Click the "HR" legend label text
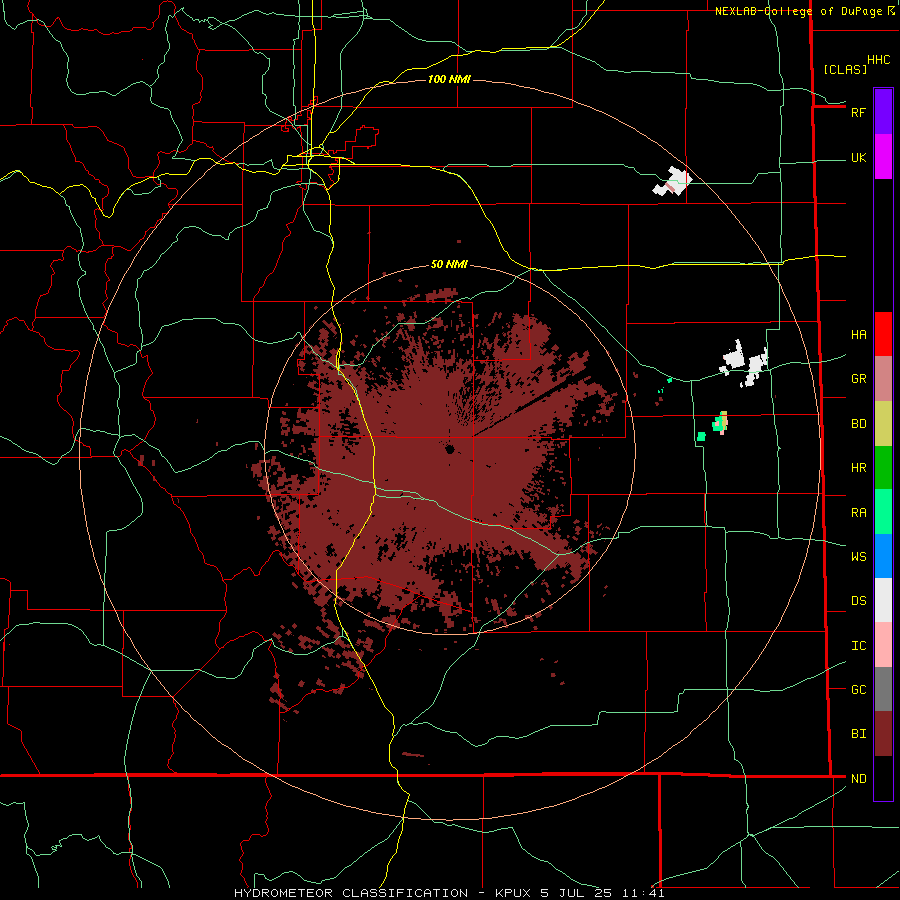 [858, 468]
